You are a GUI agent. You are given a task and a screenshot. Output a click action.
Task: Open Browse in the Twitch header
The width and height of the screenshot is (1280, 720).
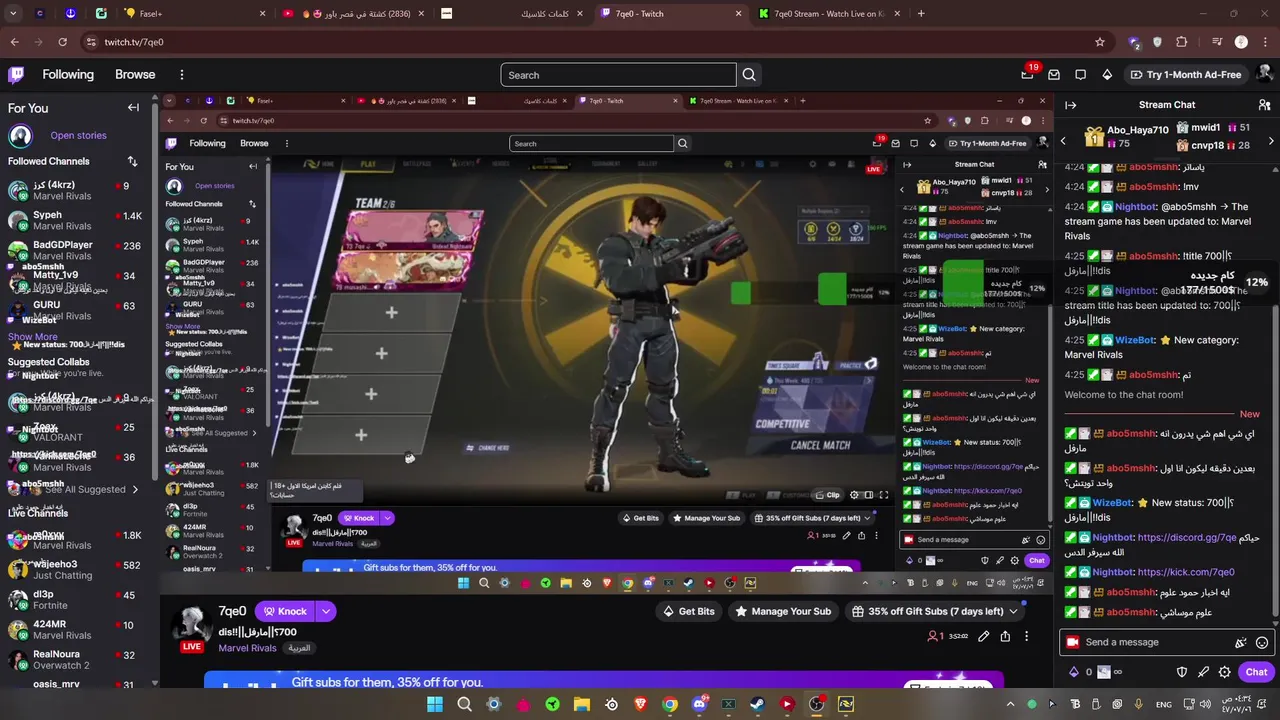tap(135, 75)
